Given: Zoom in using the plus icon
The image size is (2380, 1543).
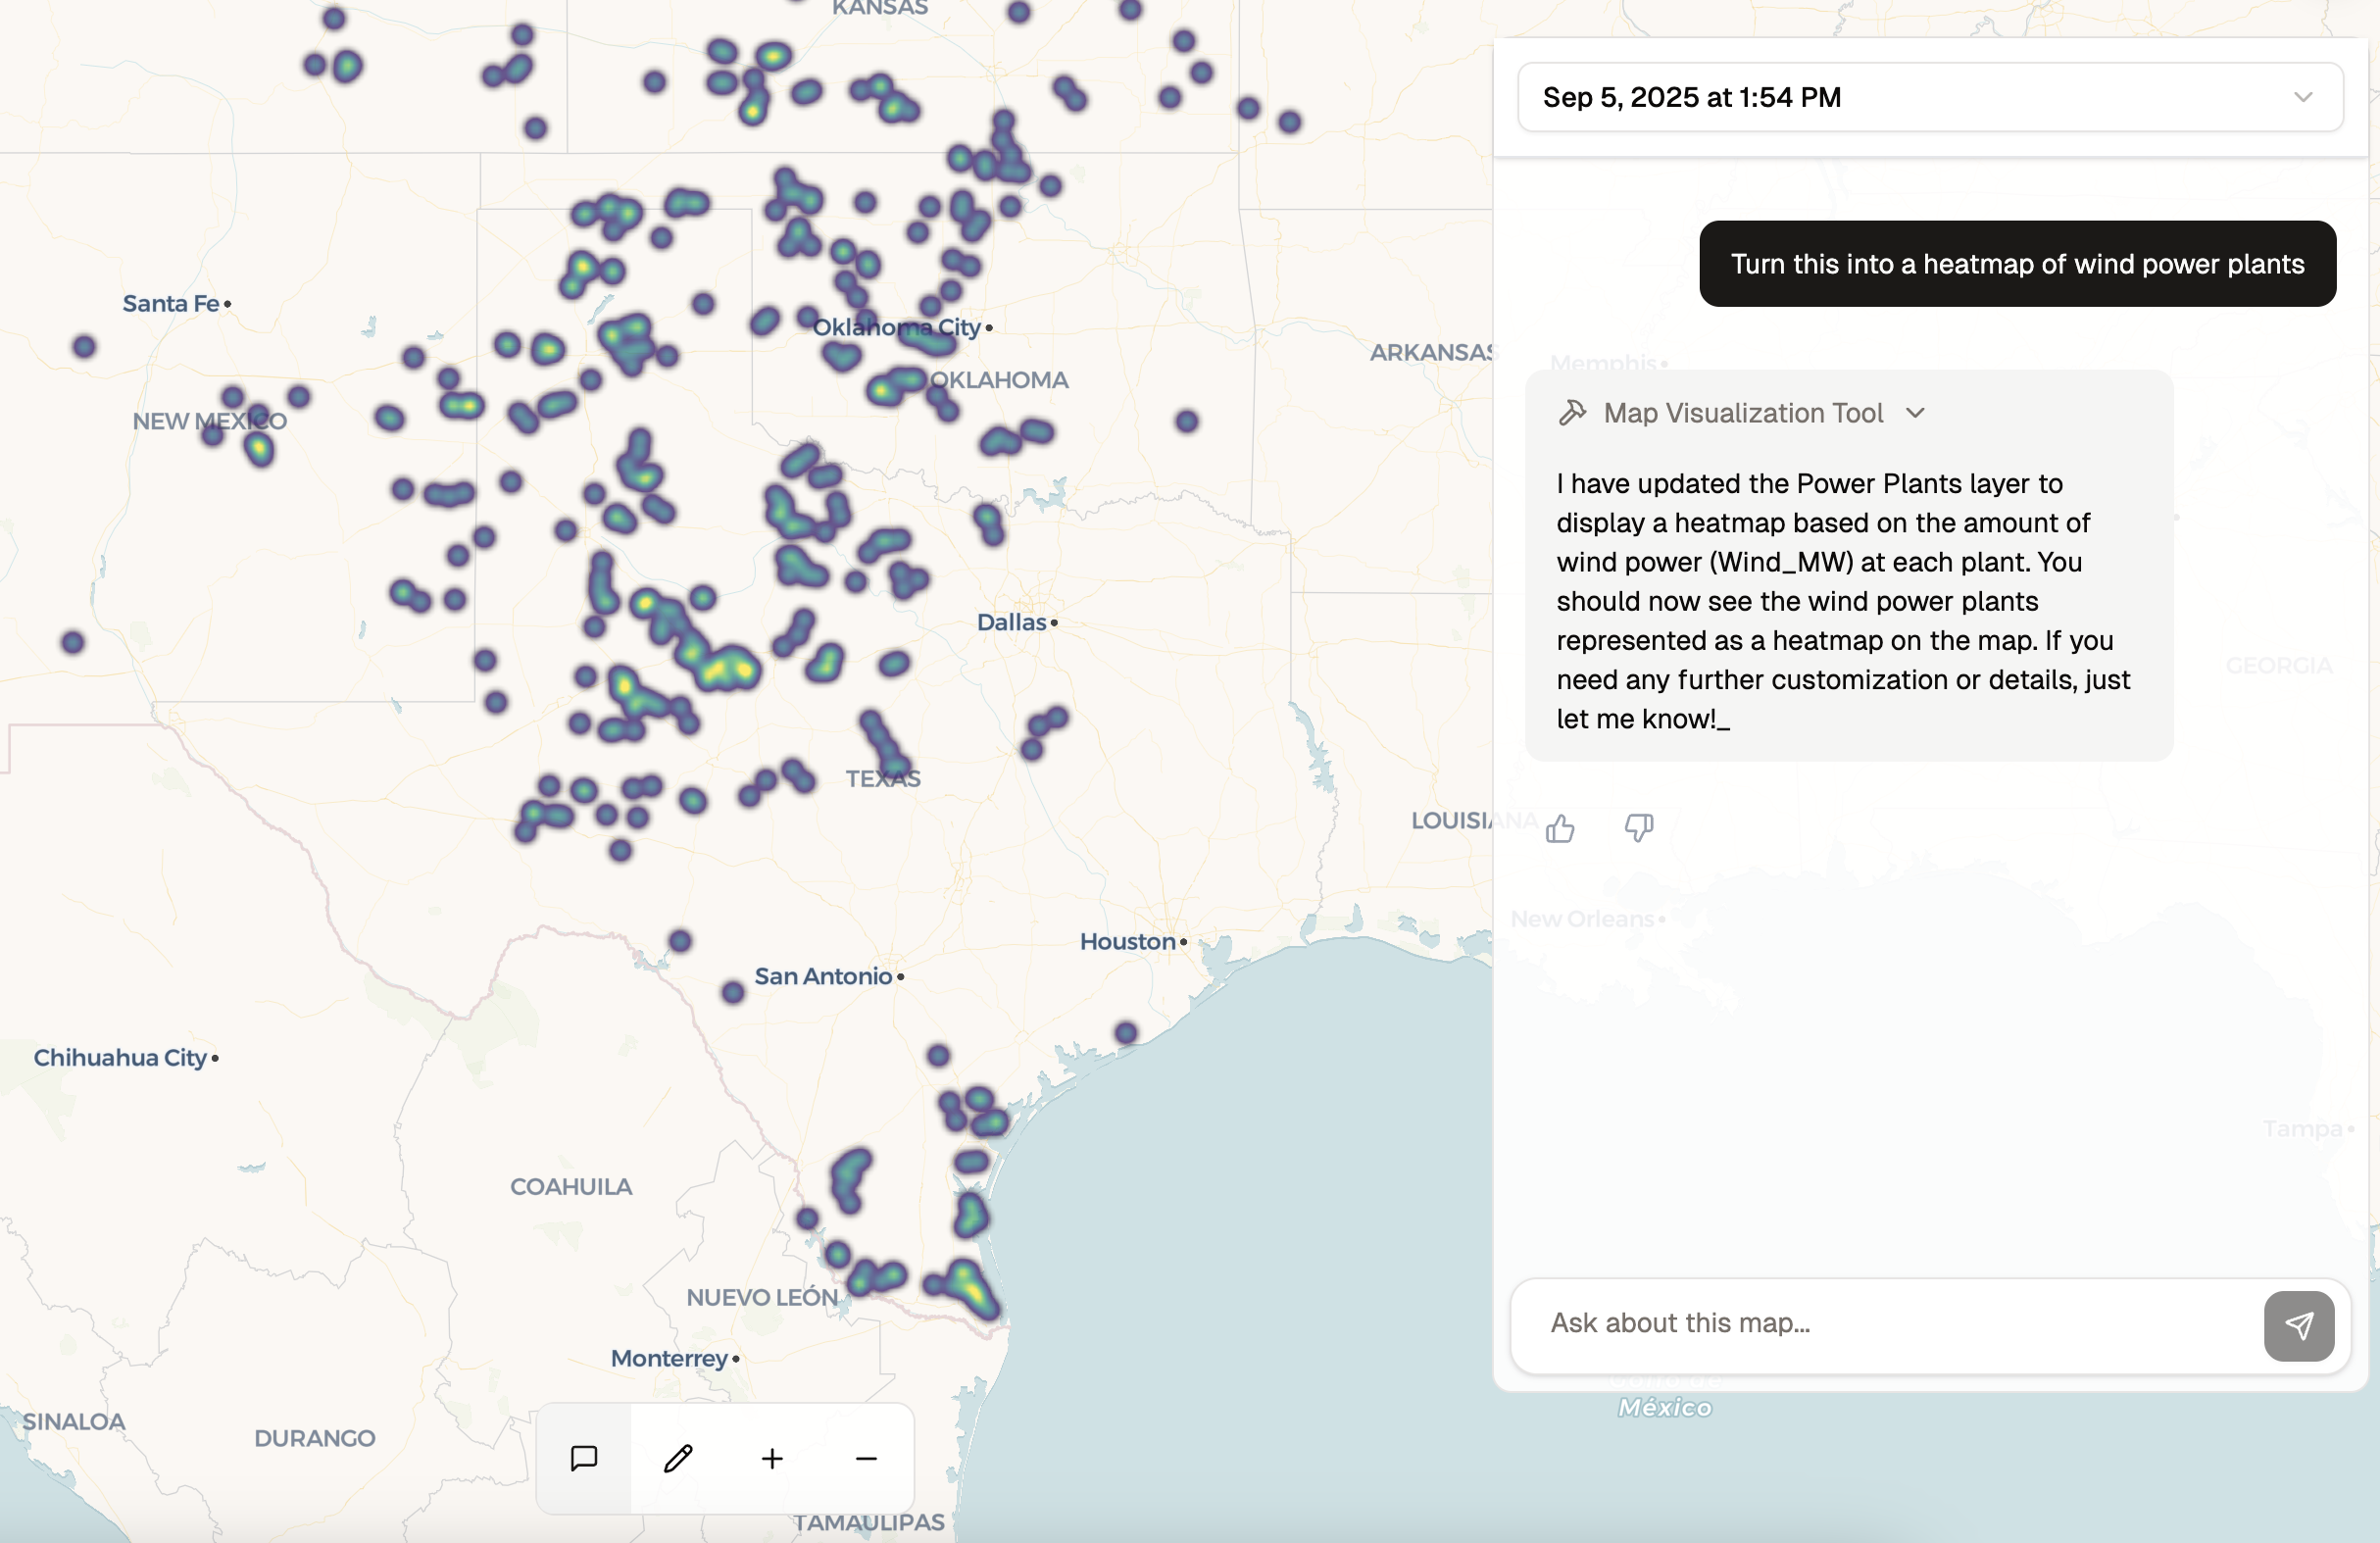Looking at the screenshot, I should [x=771, y=1458].
